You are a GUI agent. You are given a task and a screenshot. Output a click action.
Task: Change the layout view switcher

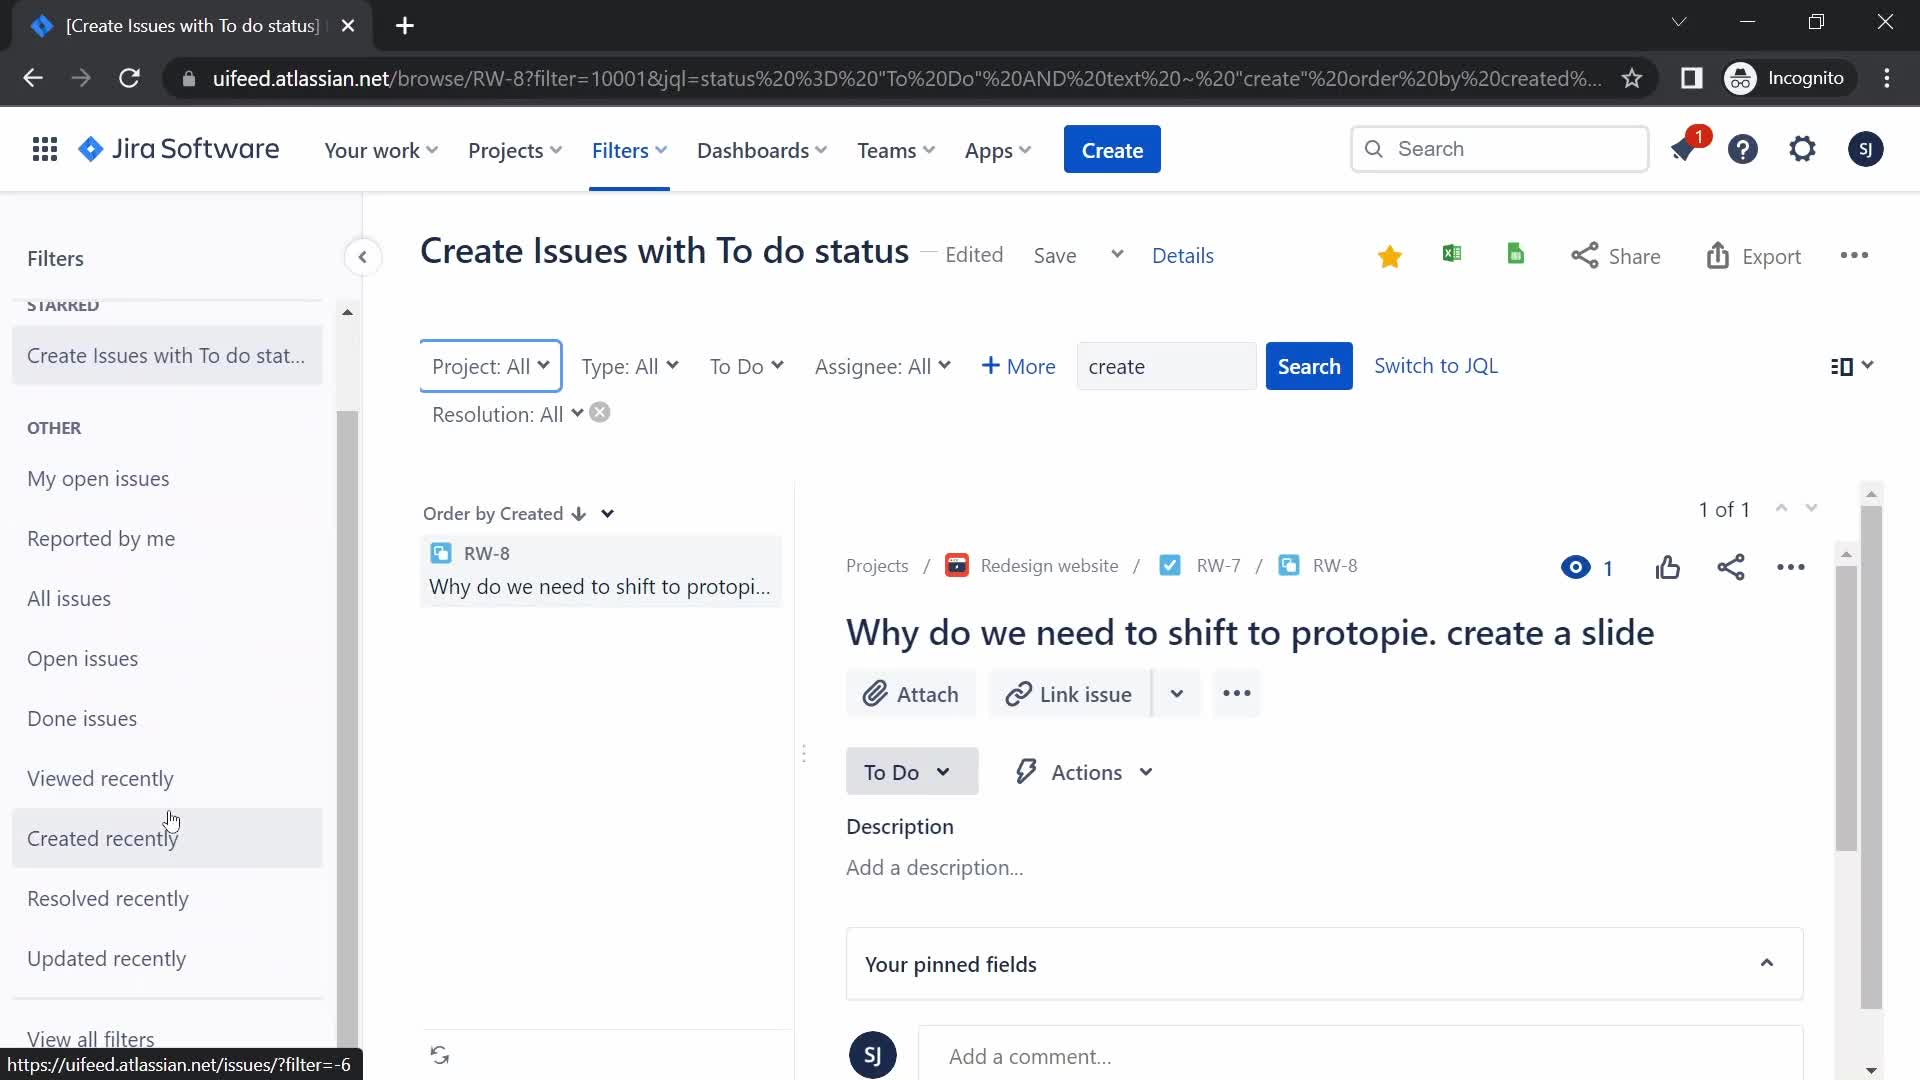coord(1851,366)
